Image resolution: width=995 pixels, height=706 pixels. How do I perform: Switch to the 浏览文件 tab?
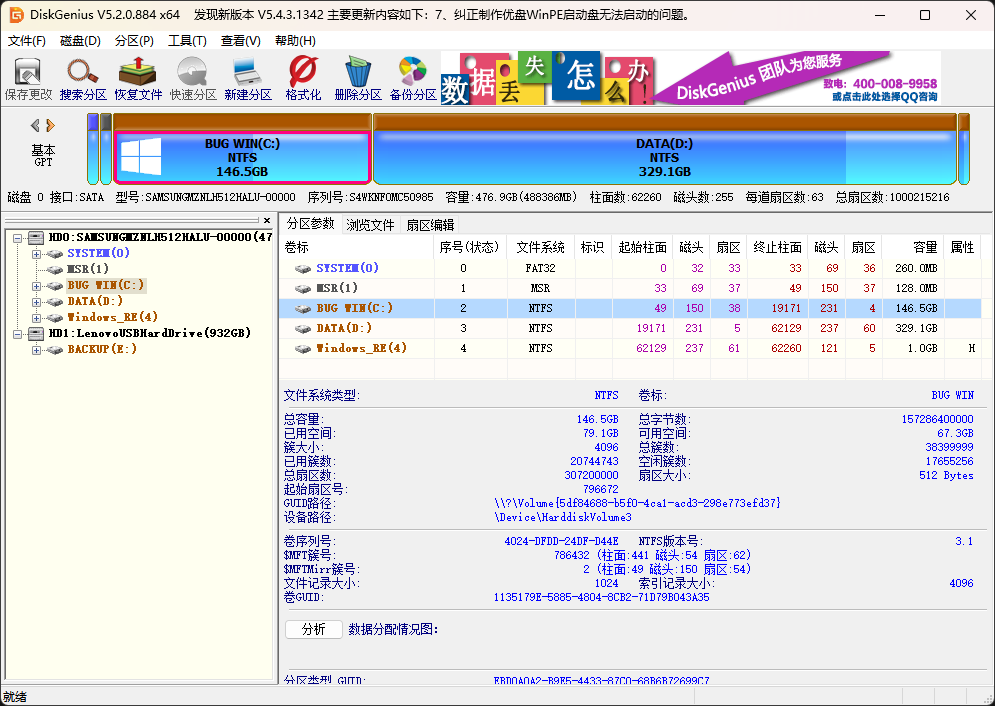(x=370, y=225)
